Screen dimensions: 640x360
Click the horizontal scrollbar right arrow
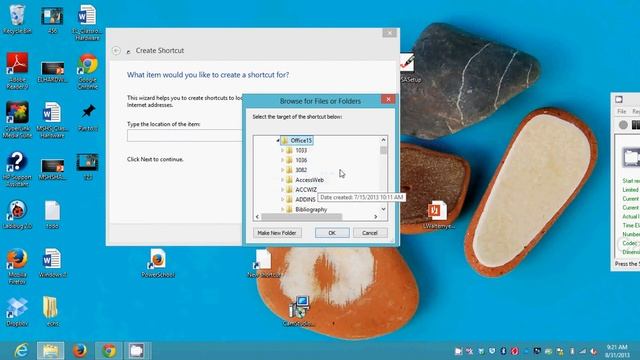(376, 217)
